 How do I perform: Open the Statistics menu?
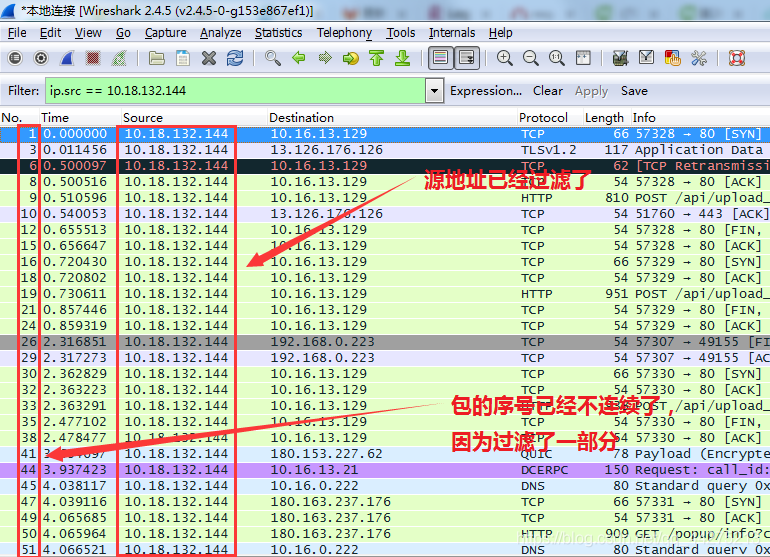click(278, 33)
